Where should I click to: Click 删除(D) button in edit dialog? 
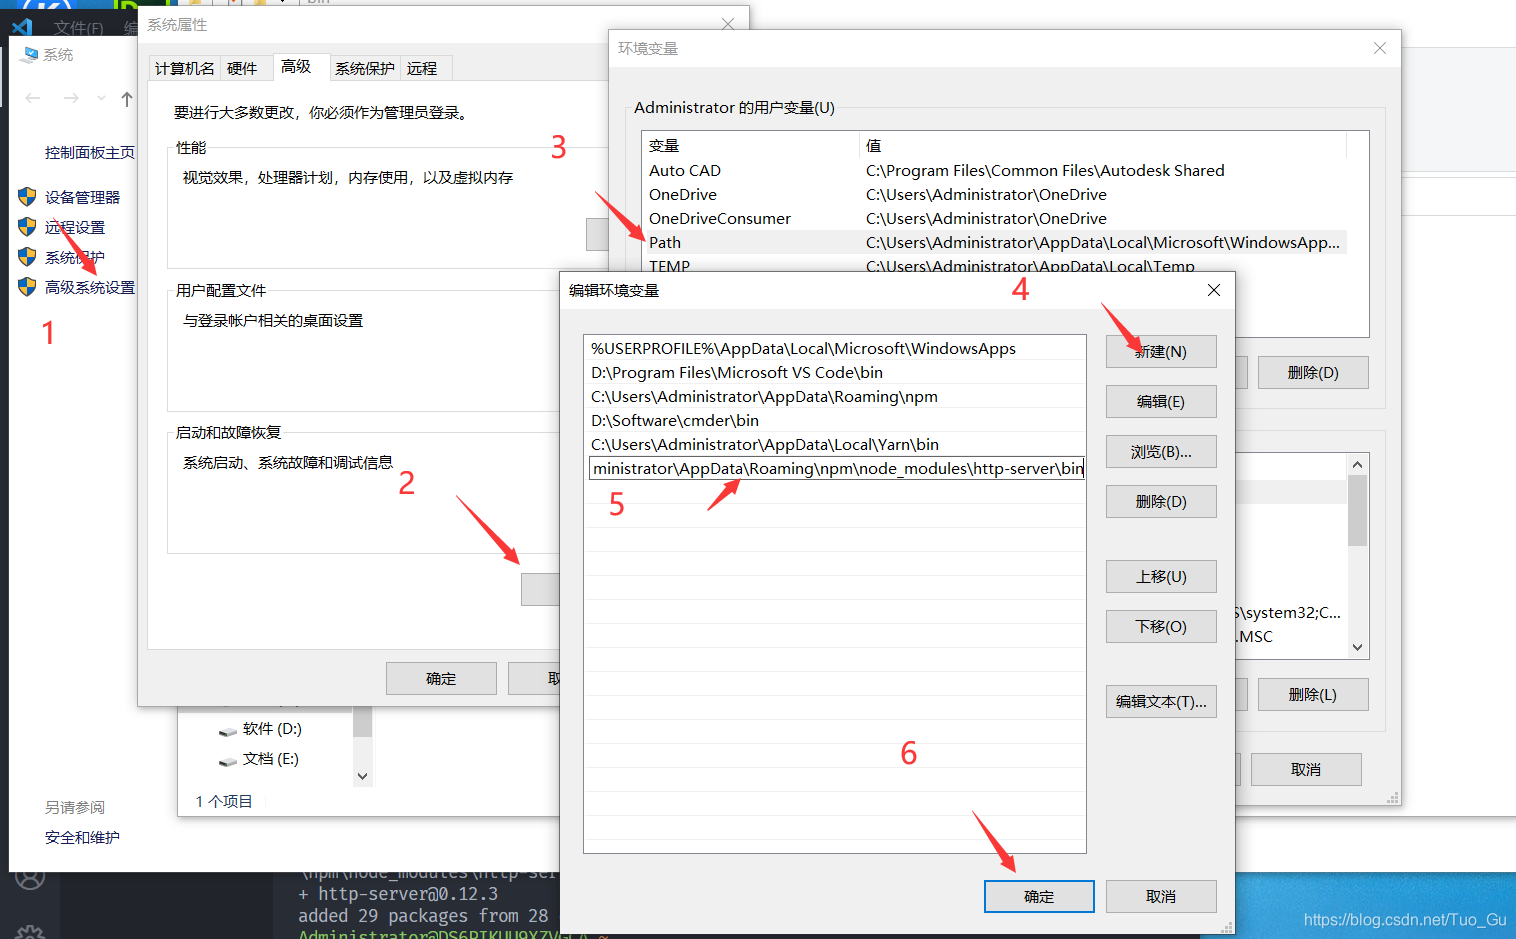pyautogui.click(x=1161, y=502)
